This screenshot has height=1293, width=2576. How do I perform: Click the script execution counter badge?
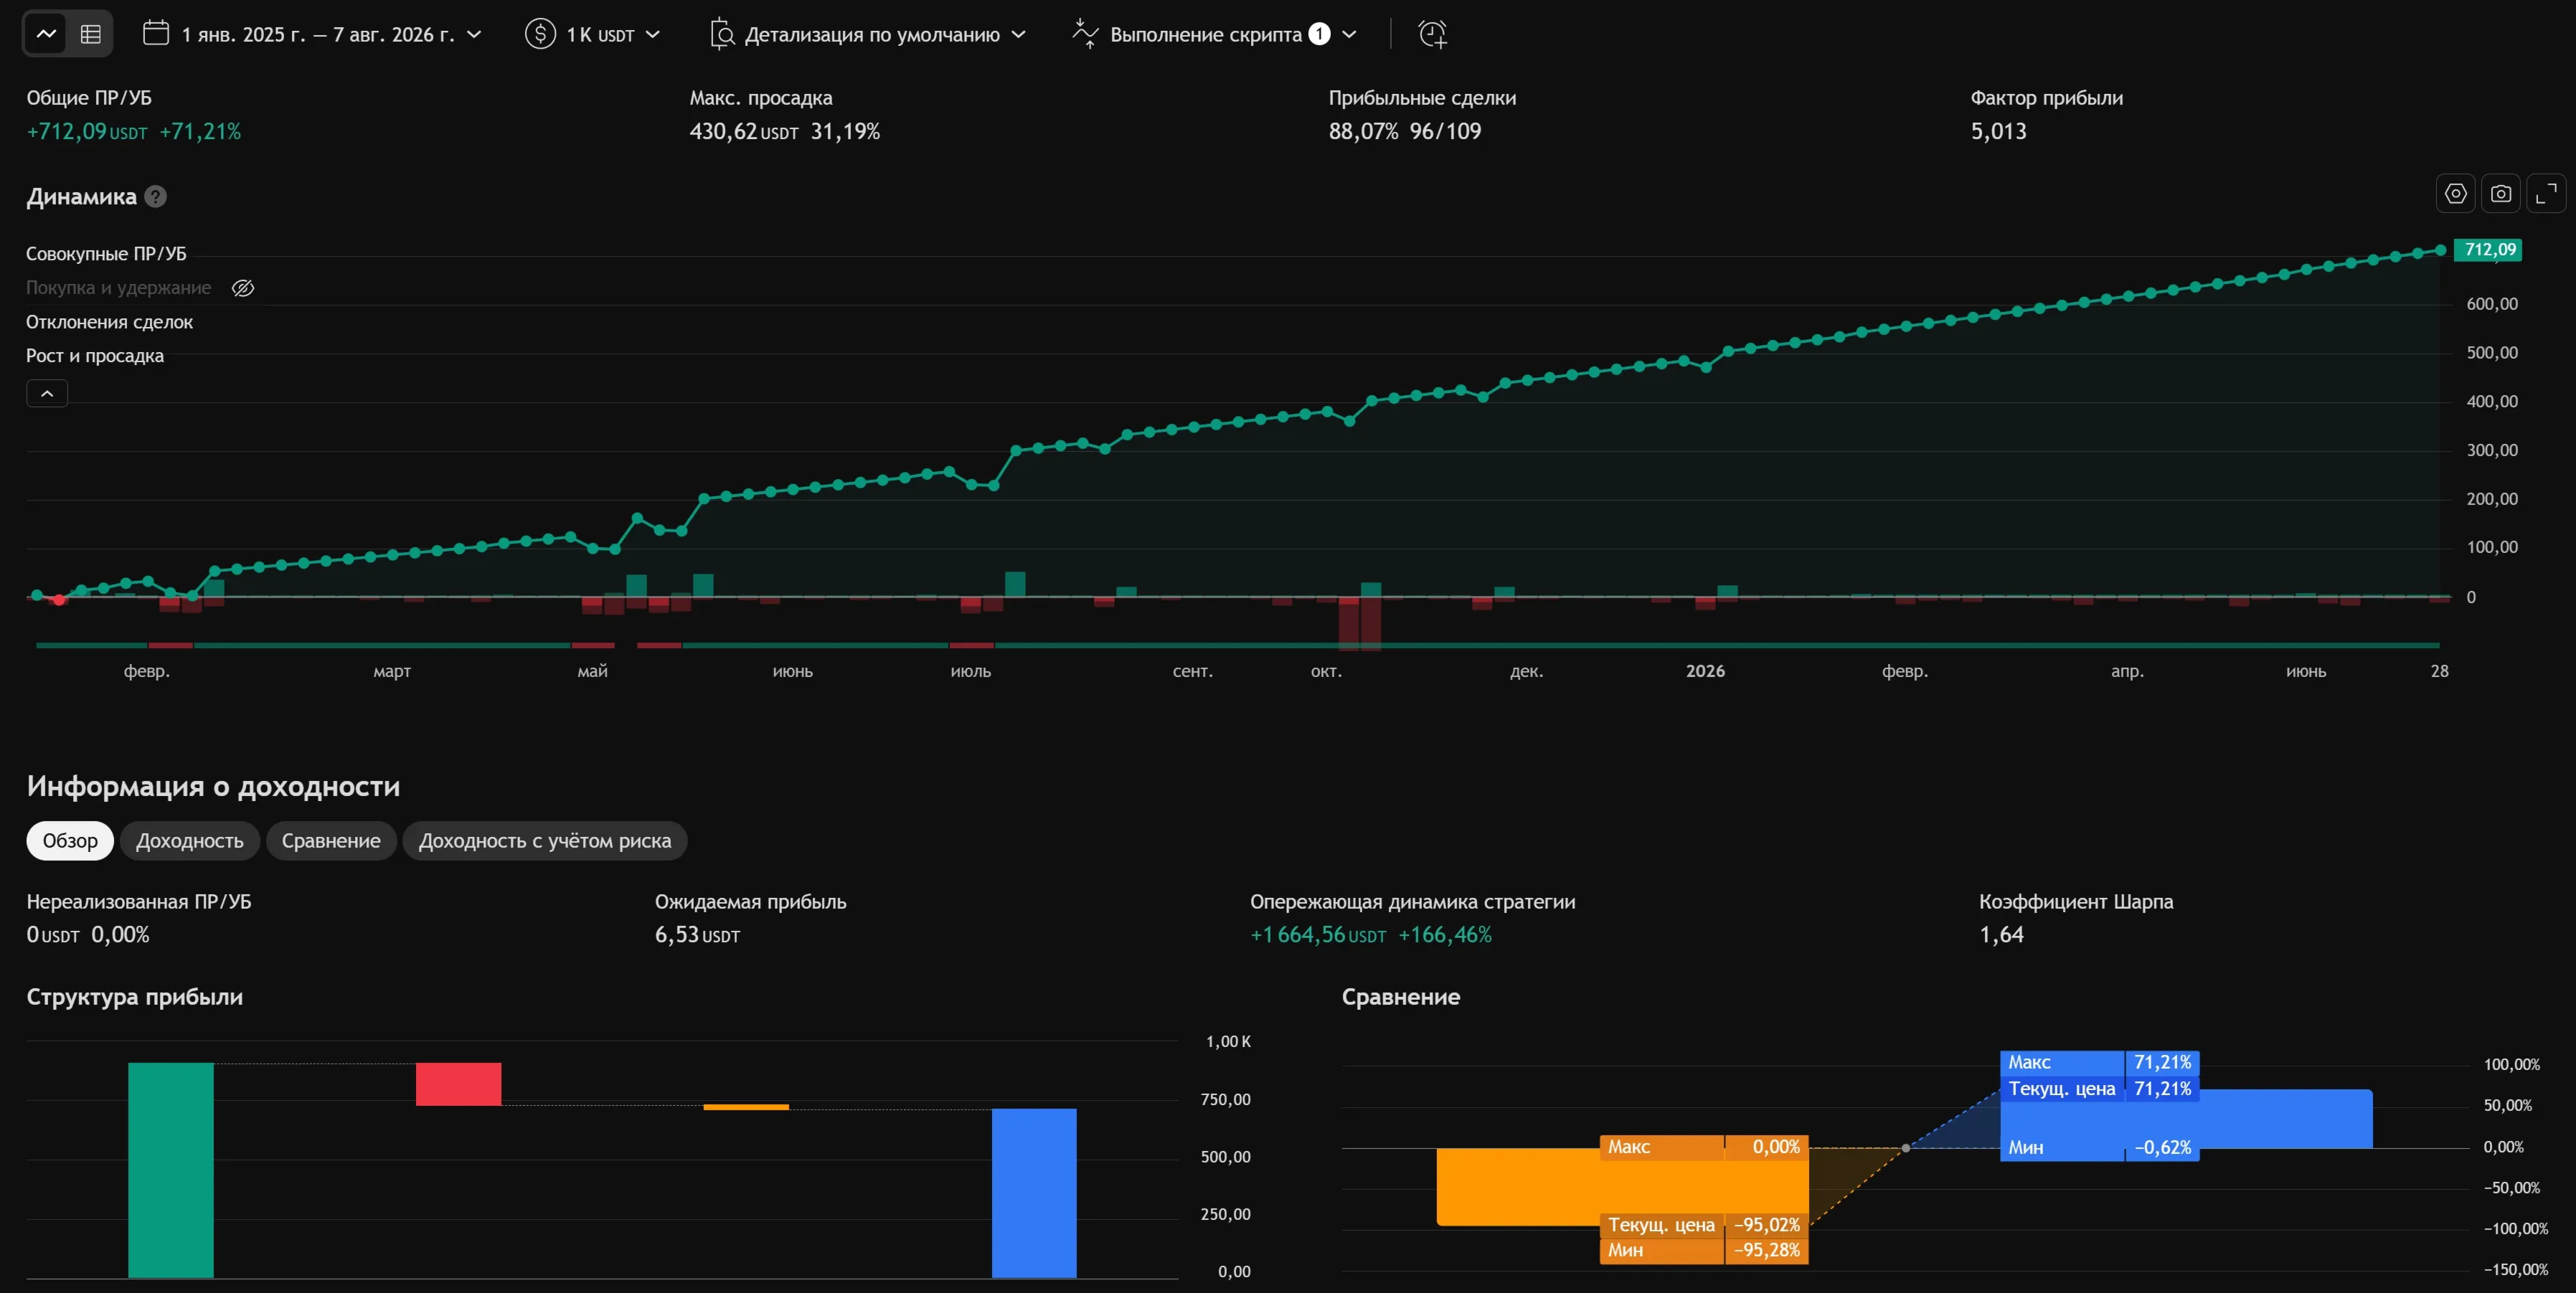[x=1319, y=34]
